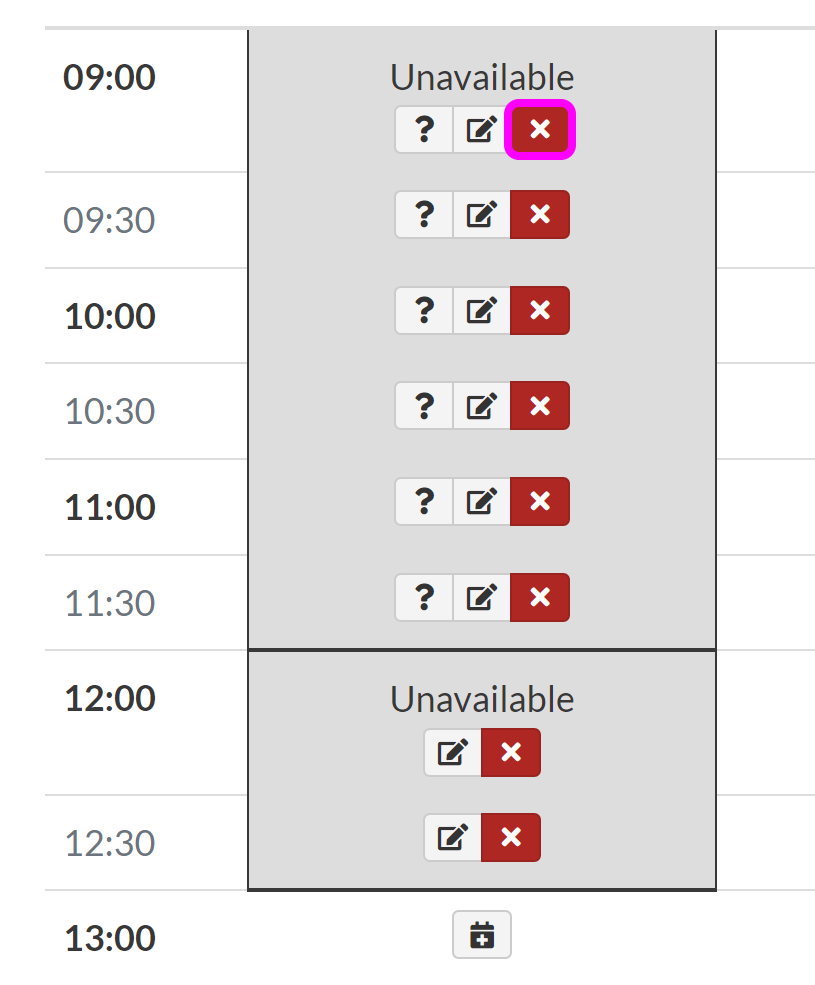Viewport: 815px width, 985px height.
Task: Edit the 10:00 slot entry
Action: tap(482, 310)
